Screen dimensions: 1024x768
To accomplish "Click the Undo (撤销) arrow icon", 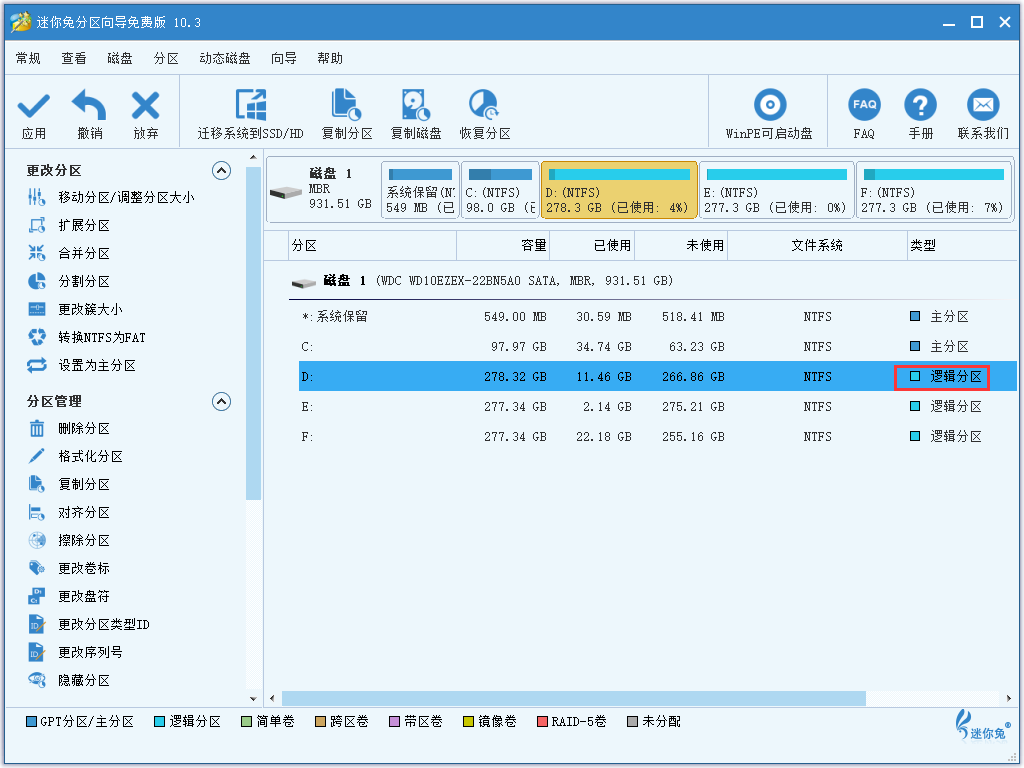I will click(x=89, y=104).
